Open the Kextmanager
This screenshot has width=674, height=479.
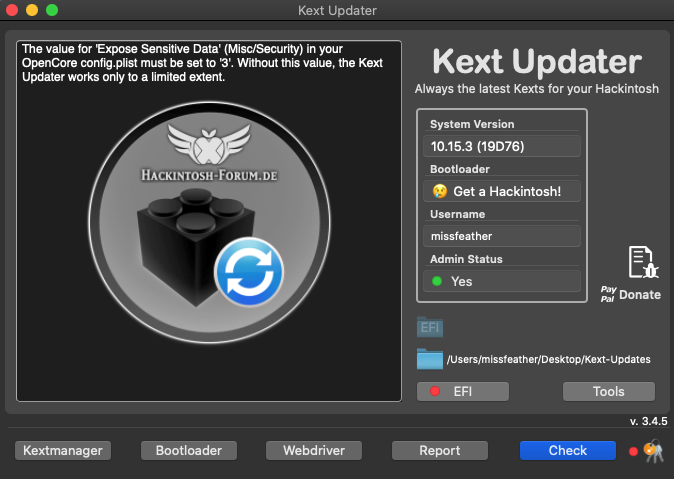63,450
